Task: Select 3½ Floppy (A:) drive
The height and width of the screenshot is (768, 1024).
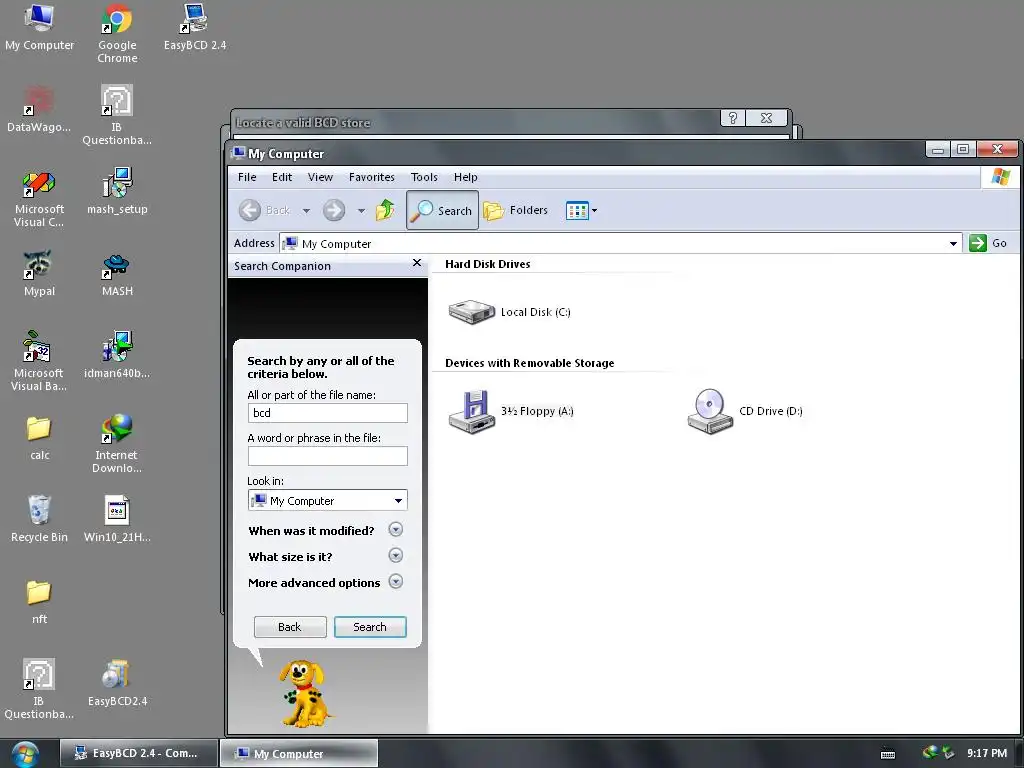Action: tap(511, 411)
